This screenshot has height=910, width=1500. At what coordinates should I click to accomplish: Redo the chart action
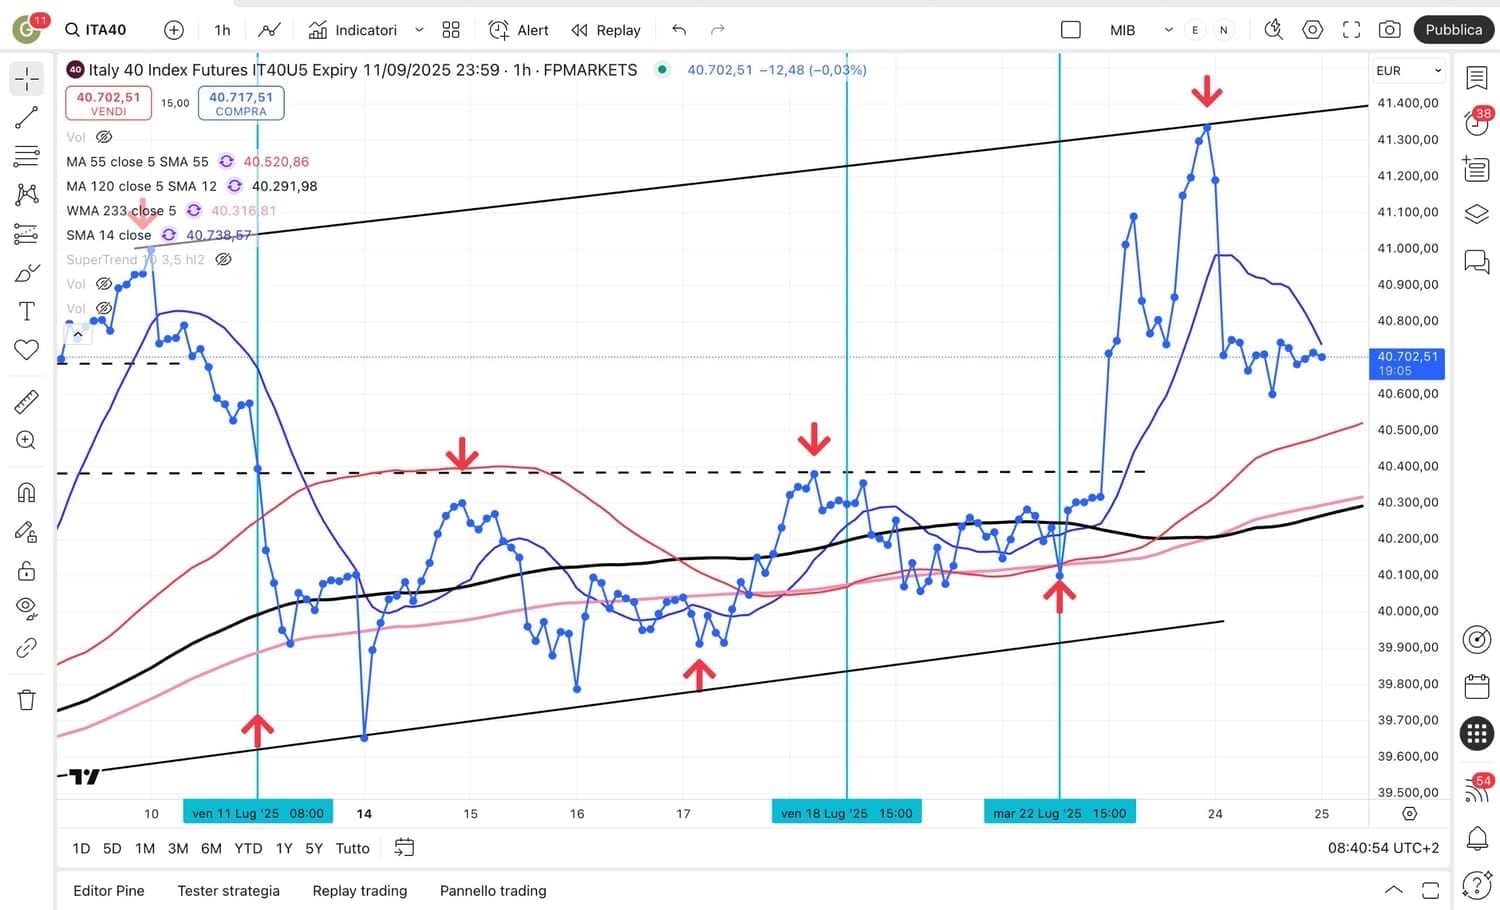pyautogui.click(x=718, y=30)
